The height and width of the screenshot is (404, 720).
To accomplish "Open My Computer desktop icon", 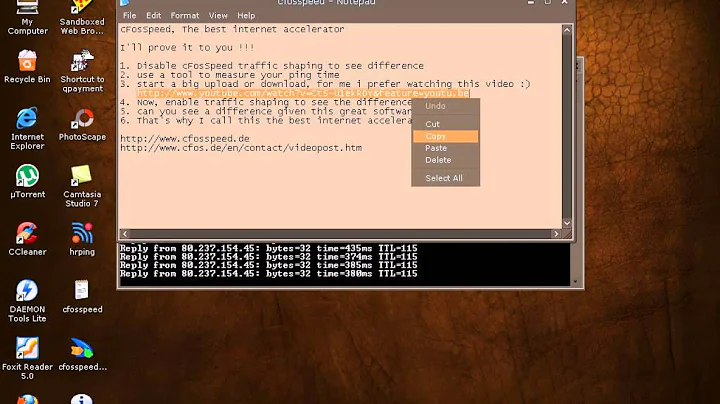I will click(x=27, y=17).
